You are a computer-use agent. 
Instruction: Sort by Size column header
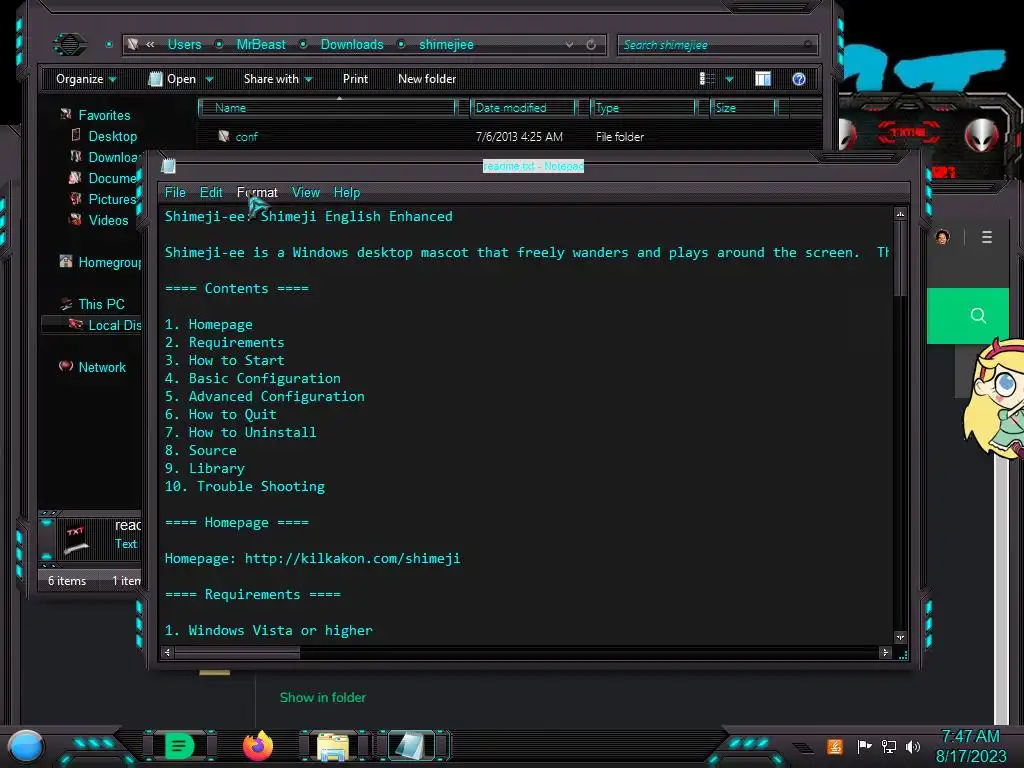743,108
